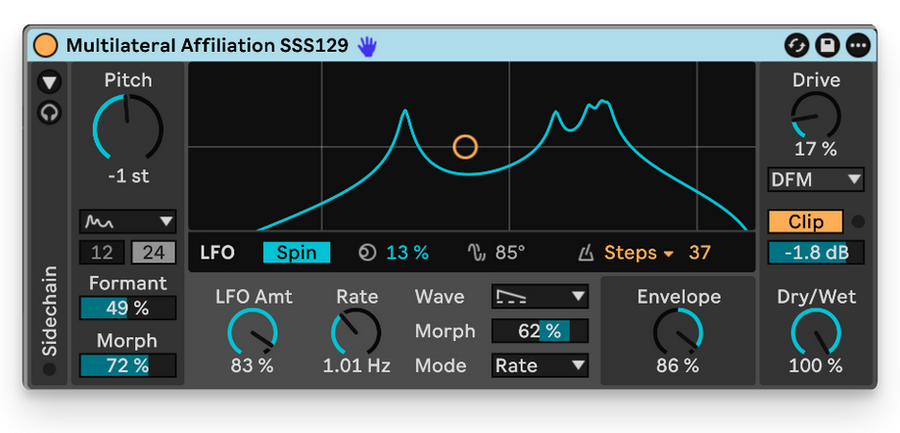The image size is (900, 433).
Task: Click the -1 st pitch value
Action: pyautogui.click(x=128, y=176)
